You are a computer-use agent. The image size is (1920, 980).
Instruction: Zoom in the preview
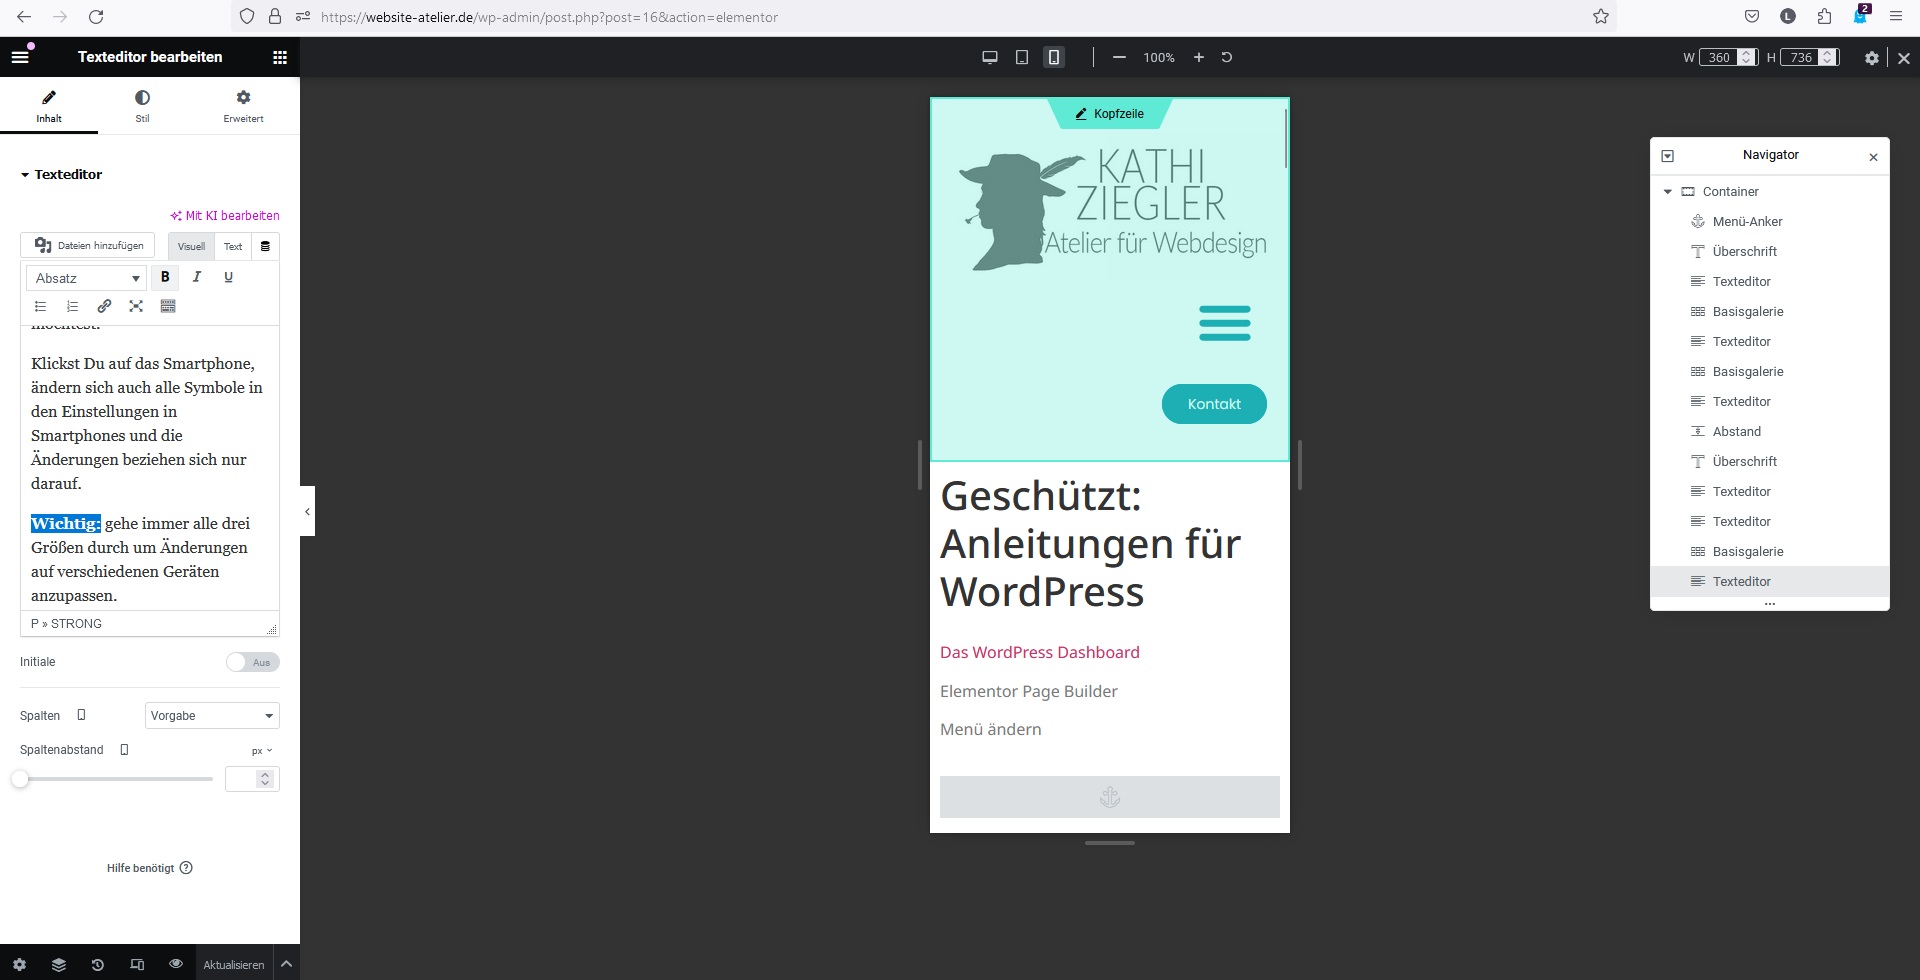coord(1198,57)
